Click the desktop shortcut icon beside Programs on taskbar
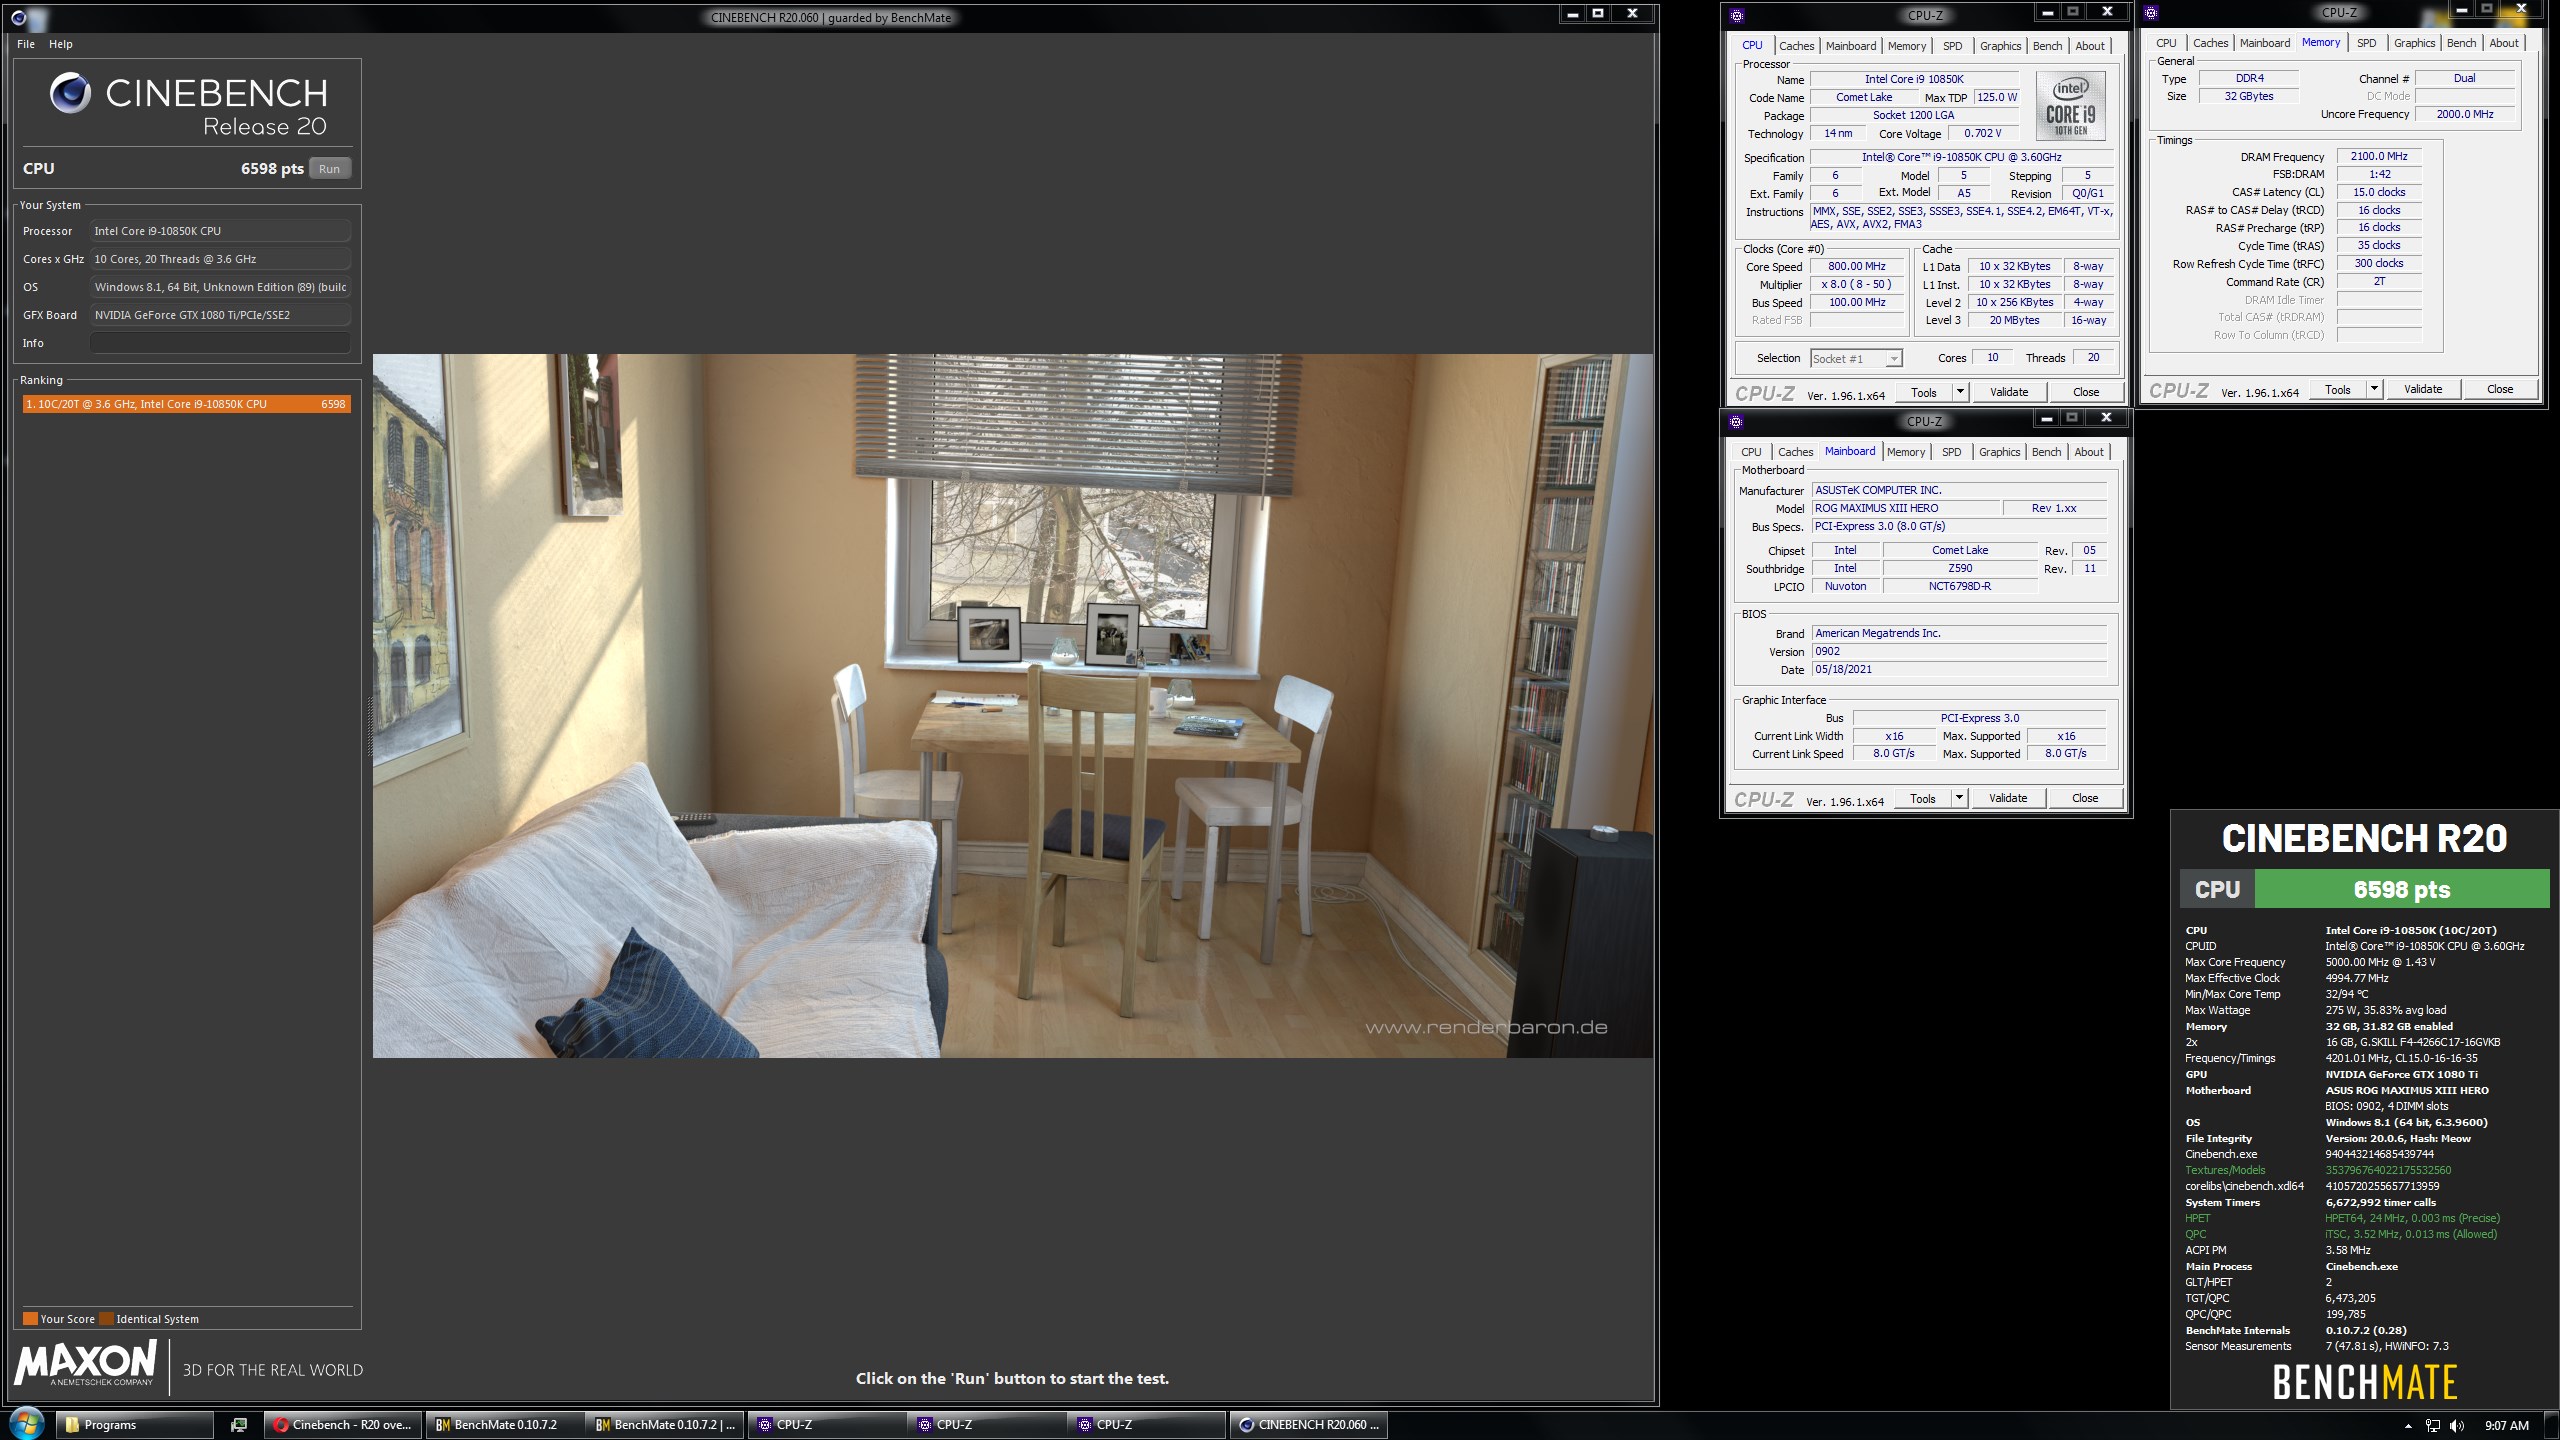Screen dimensions: 2560x1440 click(x=239, y=1425)
